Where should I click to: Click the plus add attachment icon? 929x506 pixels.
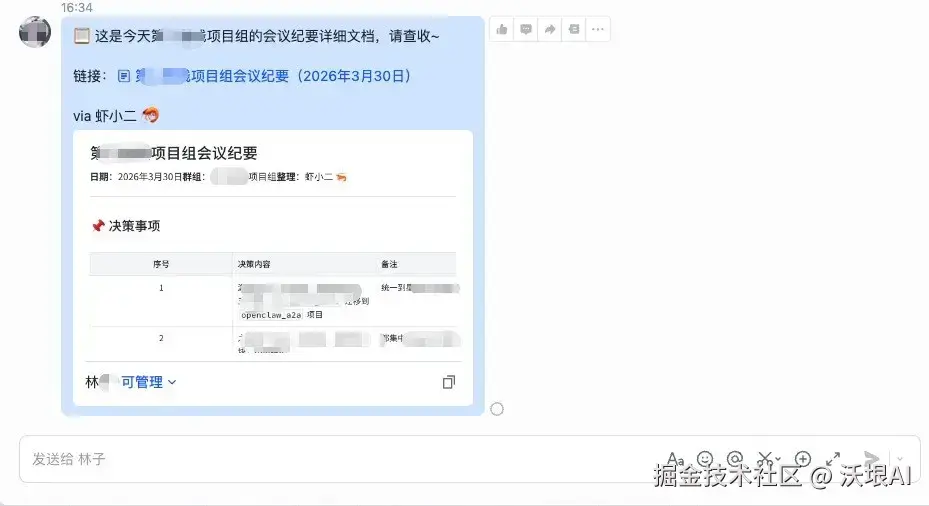803,459
